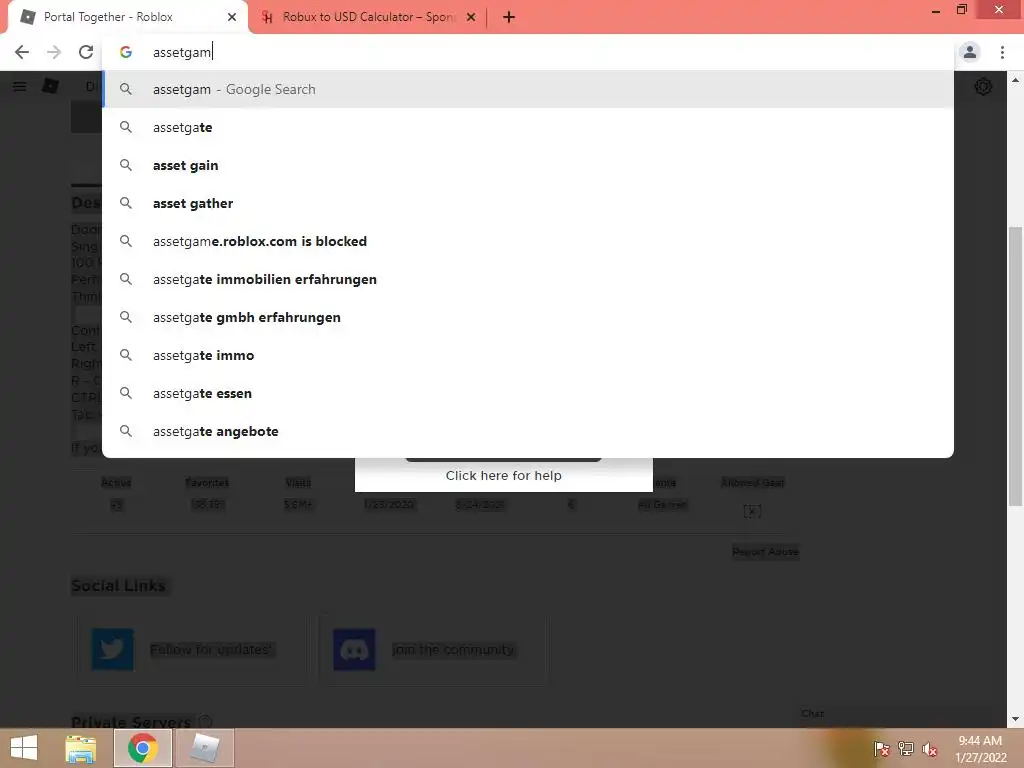Viewport: 1024px width, 768px height.
Task: Open the Chrome profile avatar
Action: pos(970,52)
